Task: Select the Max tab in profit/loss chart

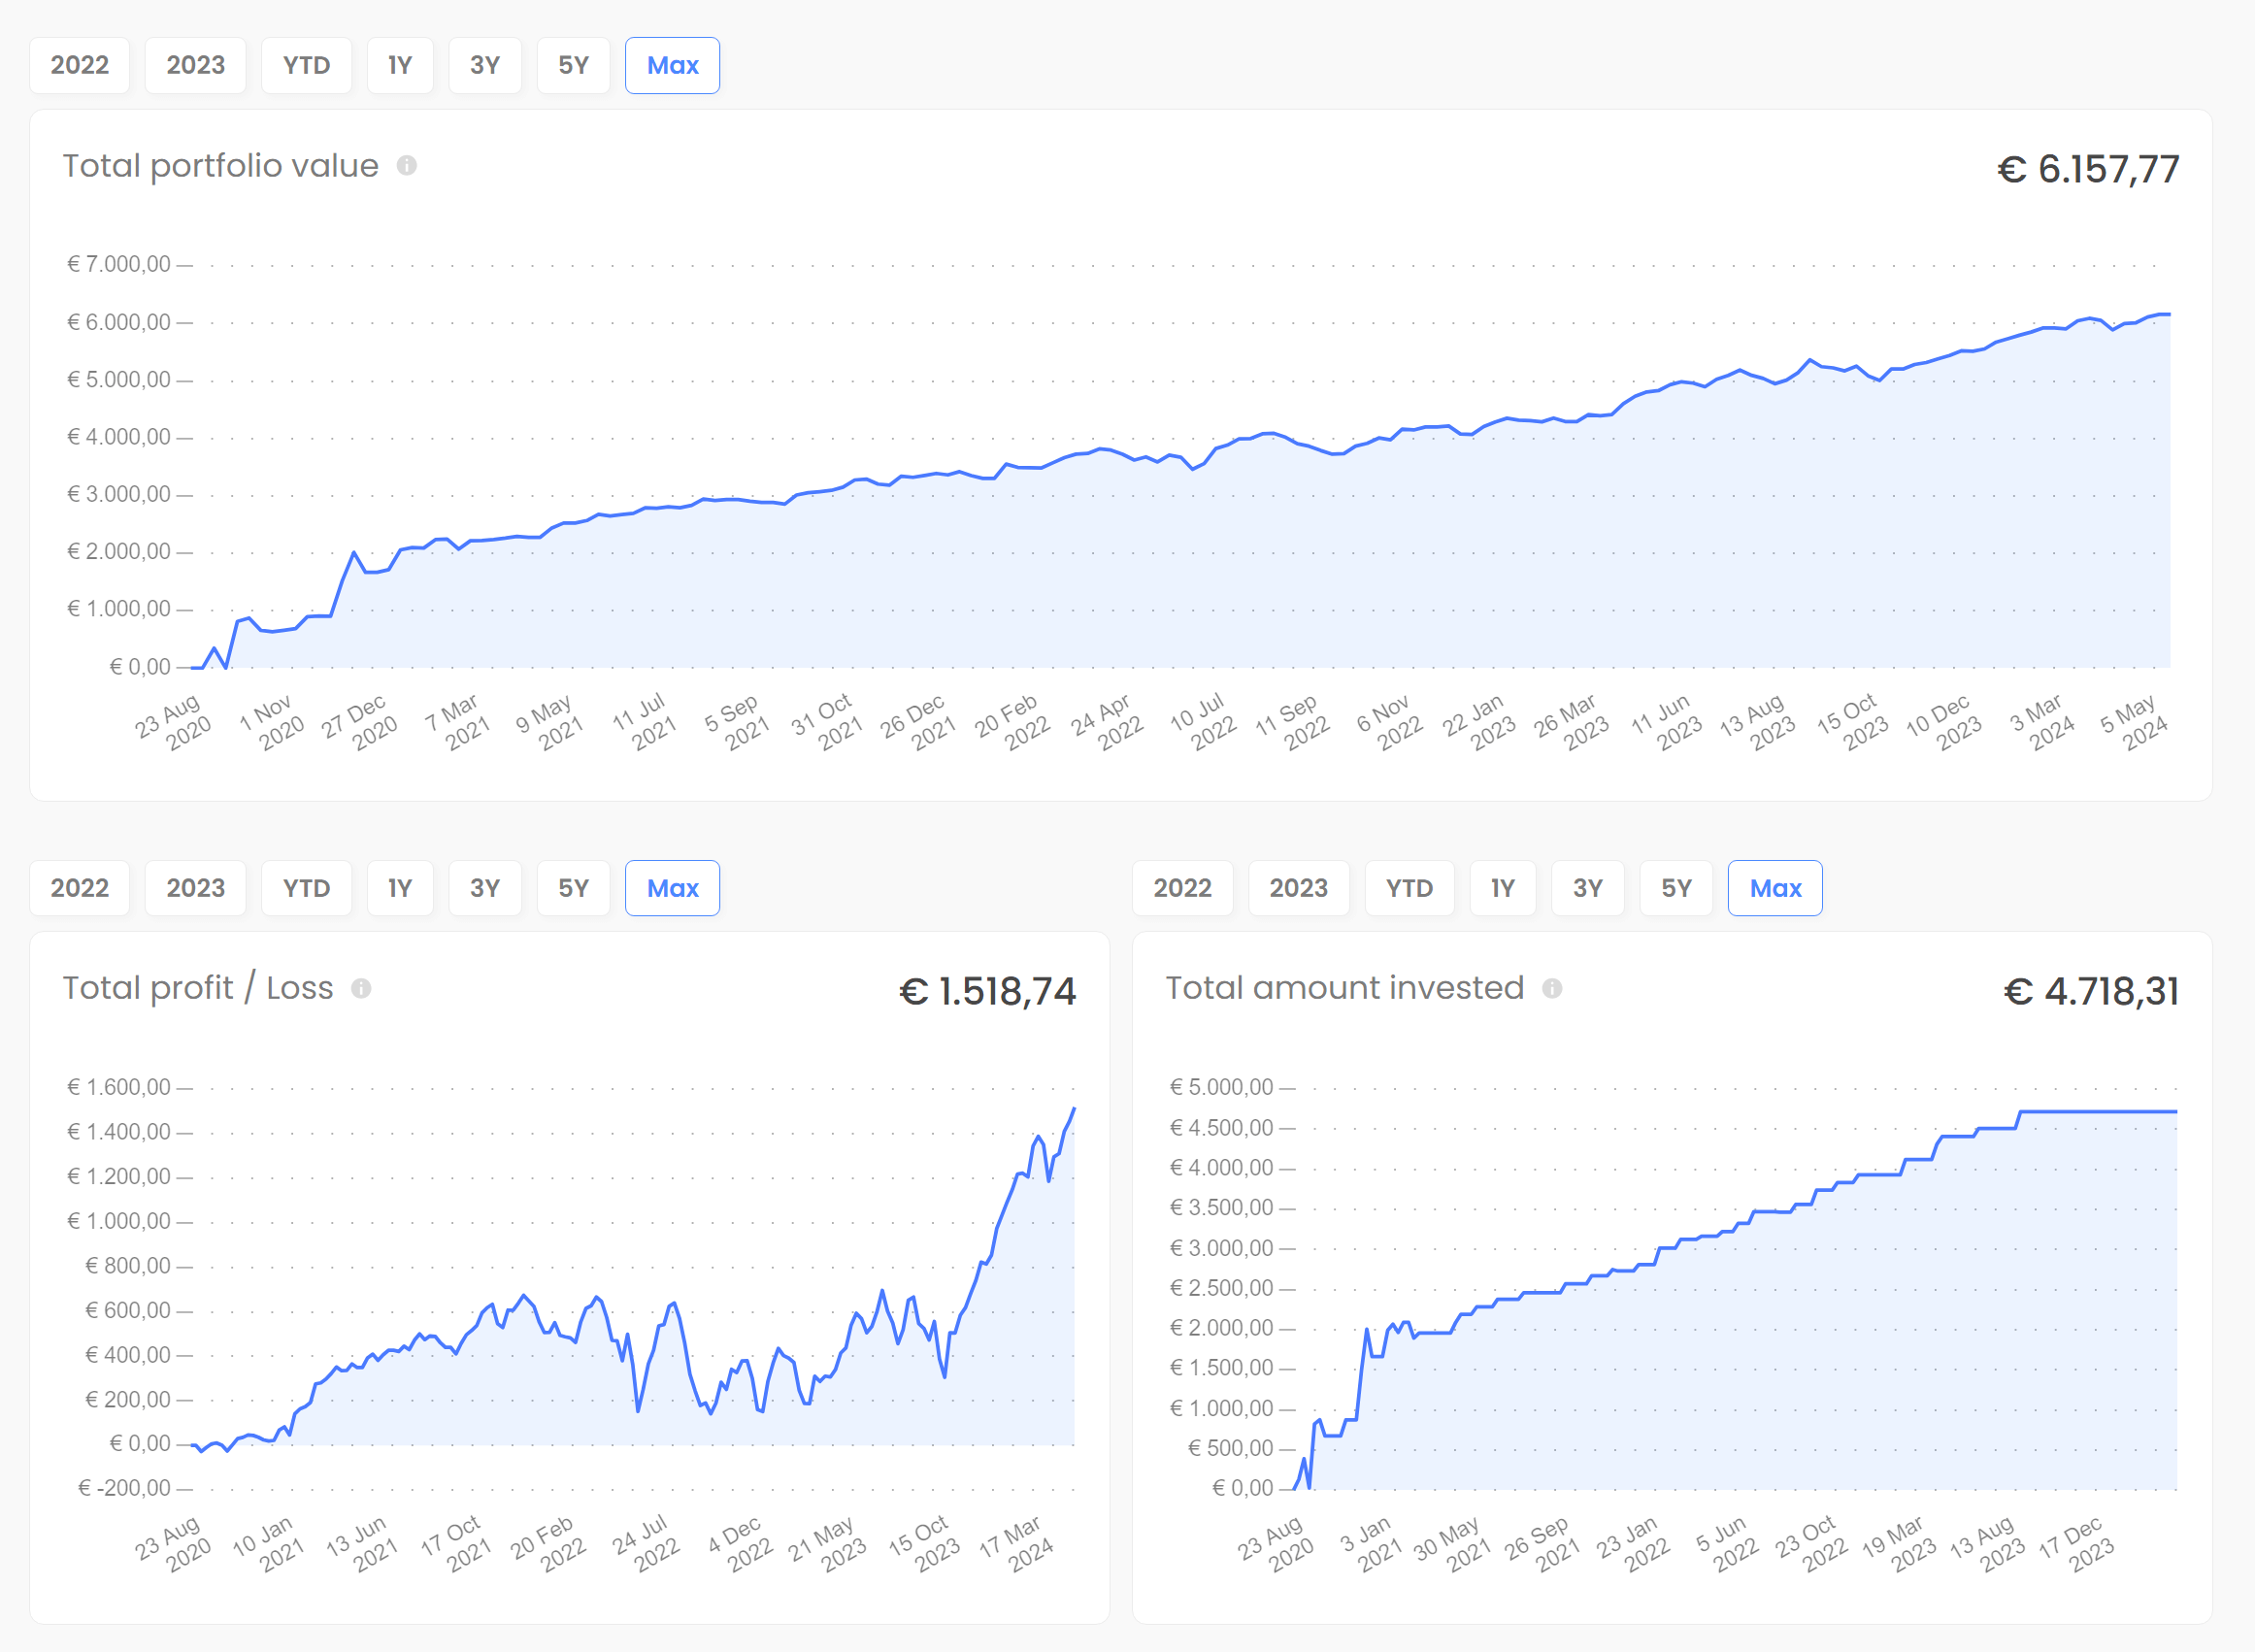Action: pyautogui.click(x=673, y=887)
